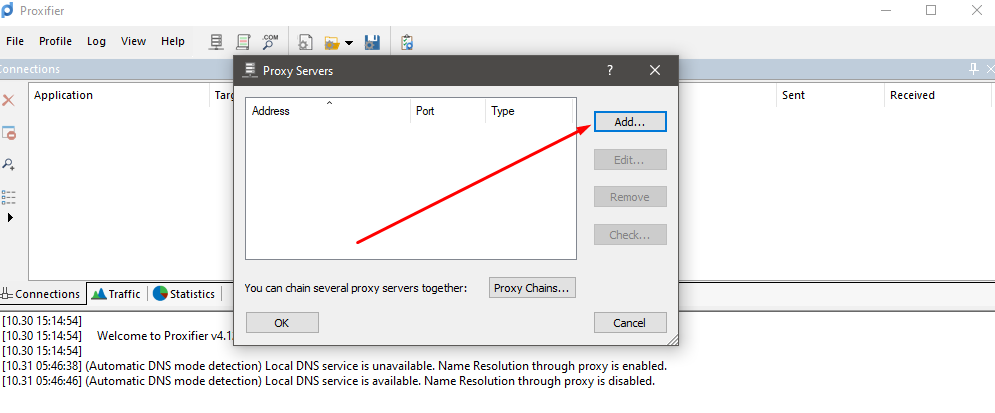Click the clipboard checker toolbar icon
The height and width of the screenshot is (413, 995).
click(407, 42)
